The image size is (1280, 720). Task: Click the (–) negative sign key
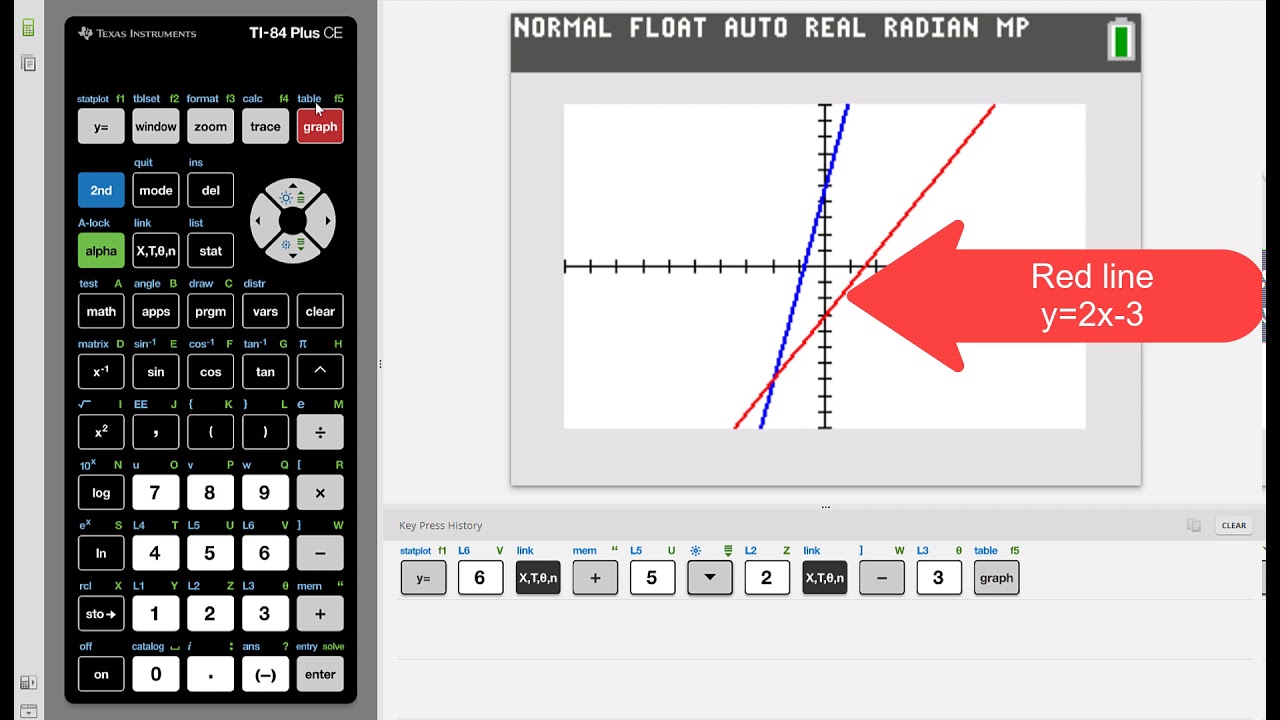265,674
